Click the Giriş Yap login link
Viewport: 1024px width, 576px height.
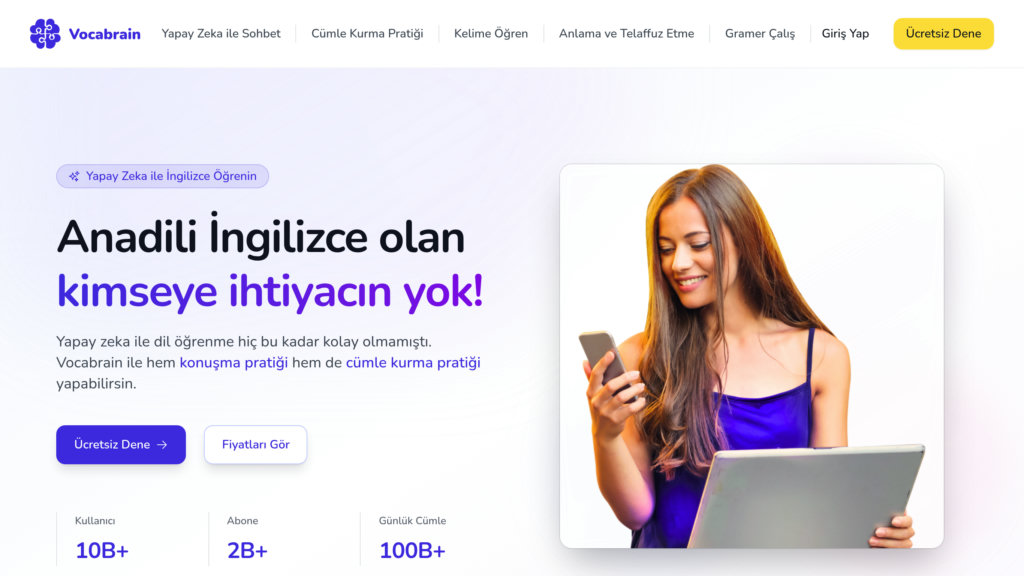pos(845,33)
